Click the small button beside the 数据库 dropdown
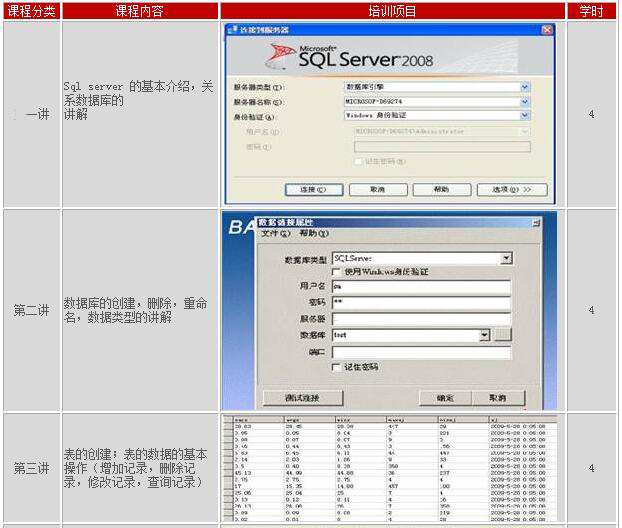The width and height of the screenshot is (622, 528). [x=503, y=335]
